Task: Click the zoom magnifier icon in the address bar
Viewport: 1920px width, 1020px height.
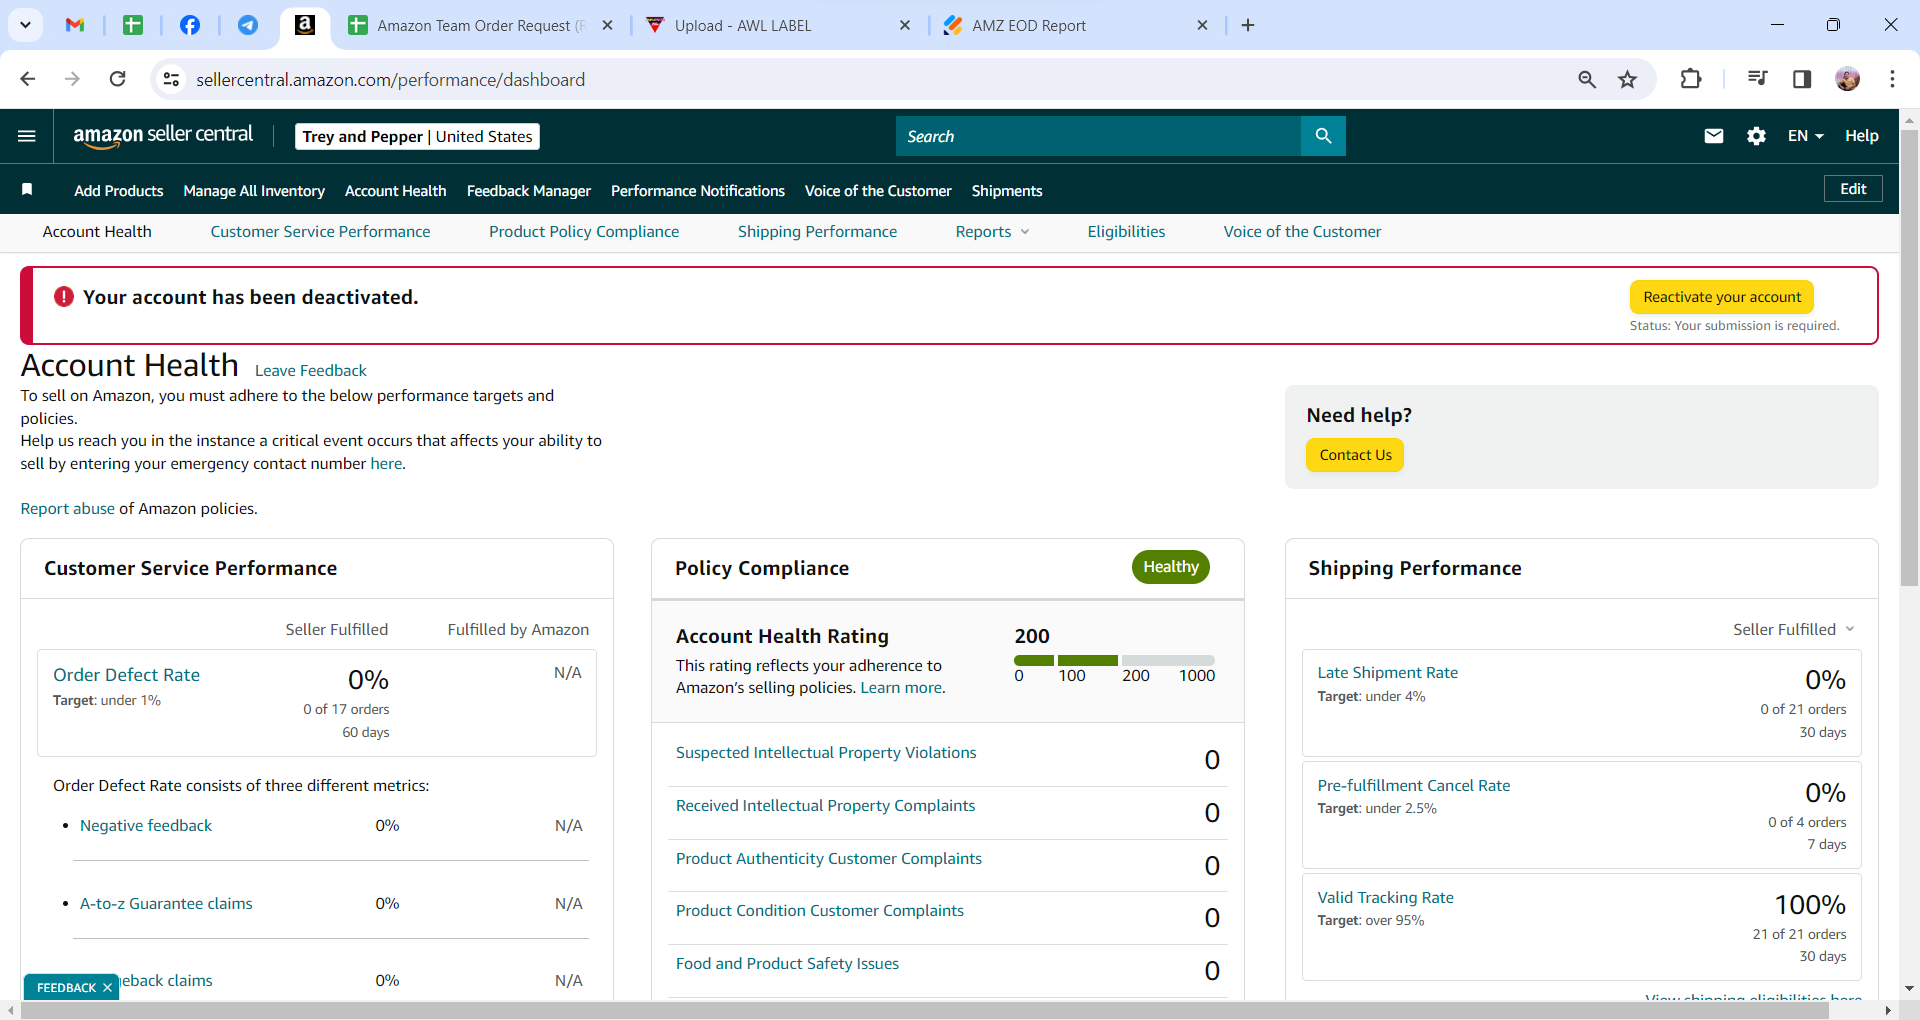Action: point(1587,79)
